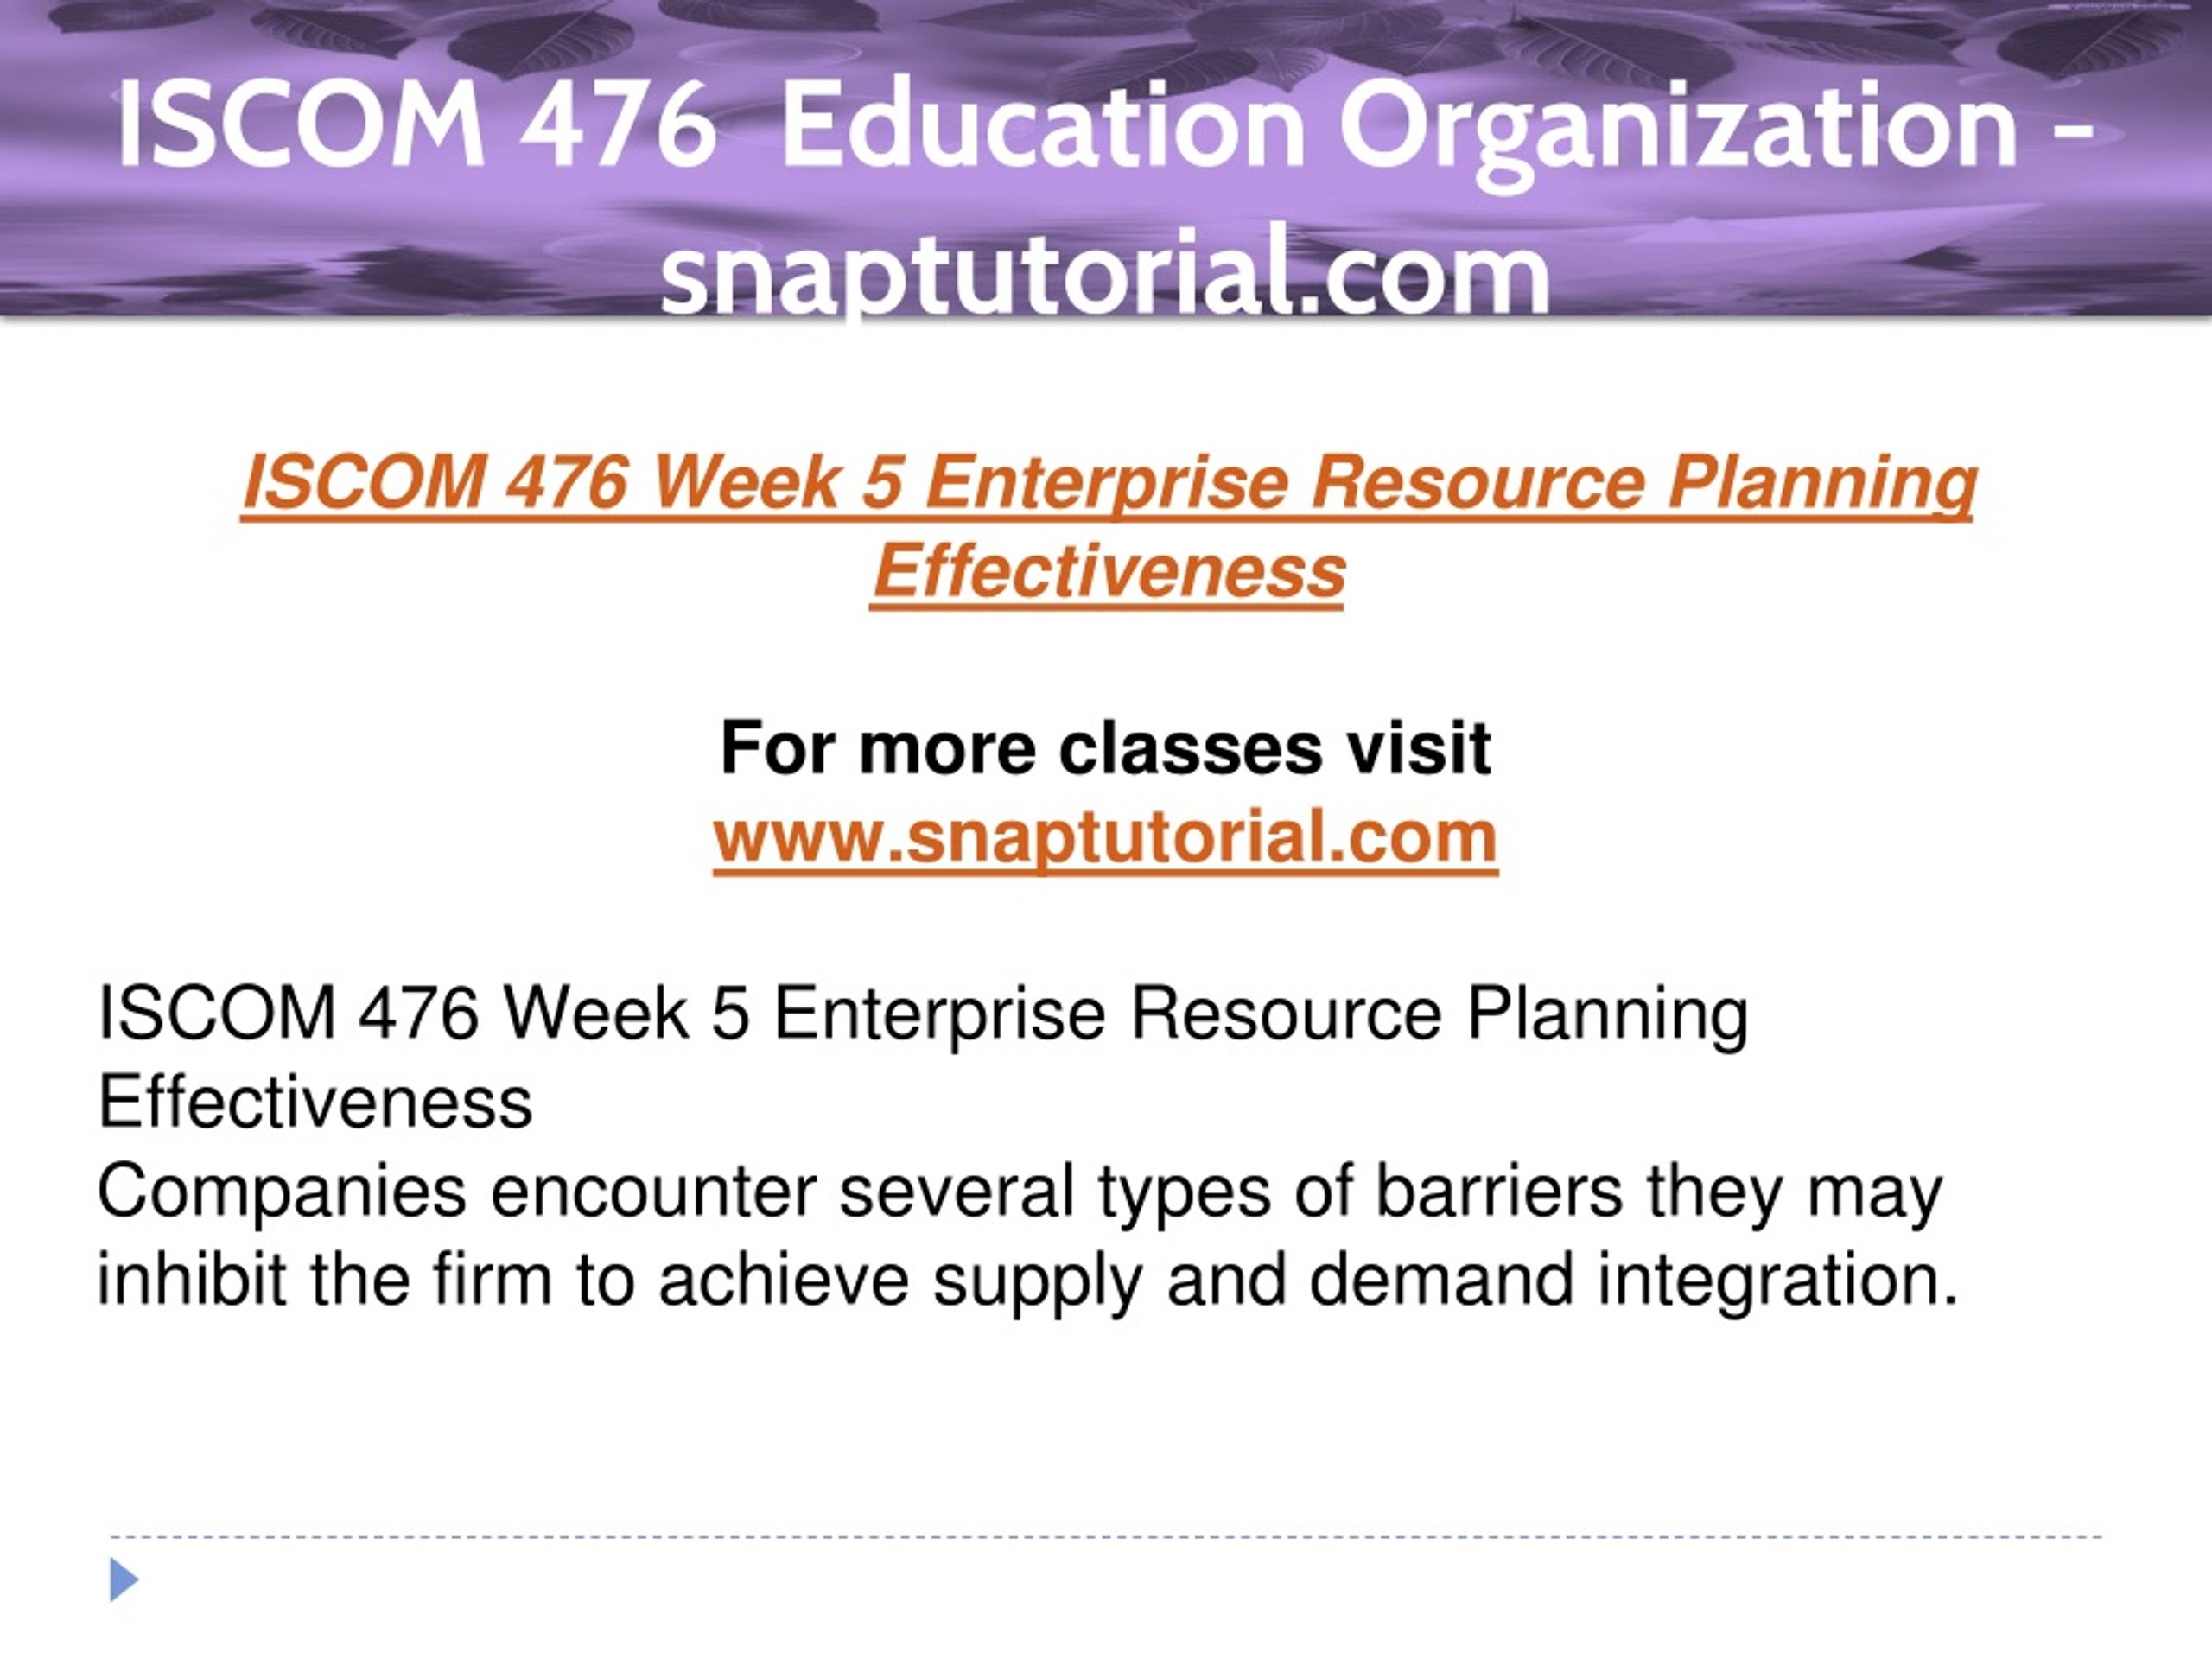Screen dimensions: 2212x1659
Task: Click ISCOM 476 in the white banner title
Action: [417, 125]
